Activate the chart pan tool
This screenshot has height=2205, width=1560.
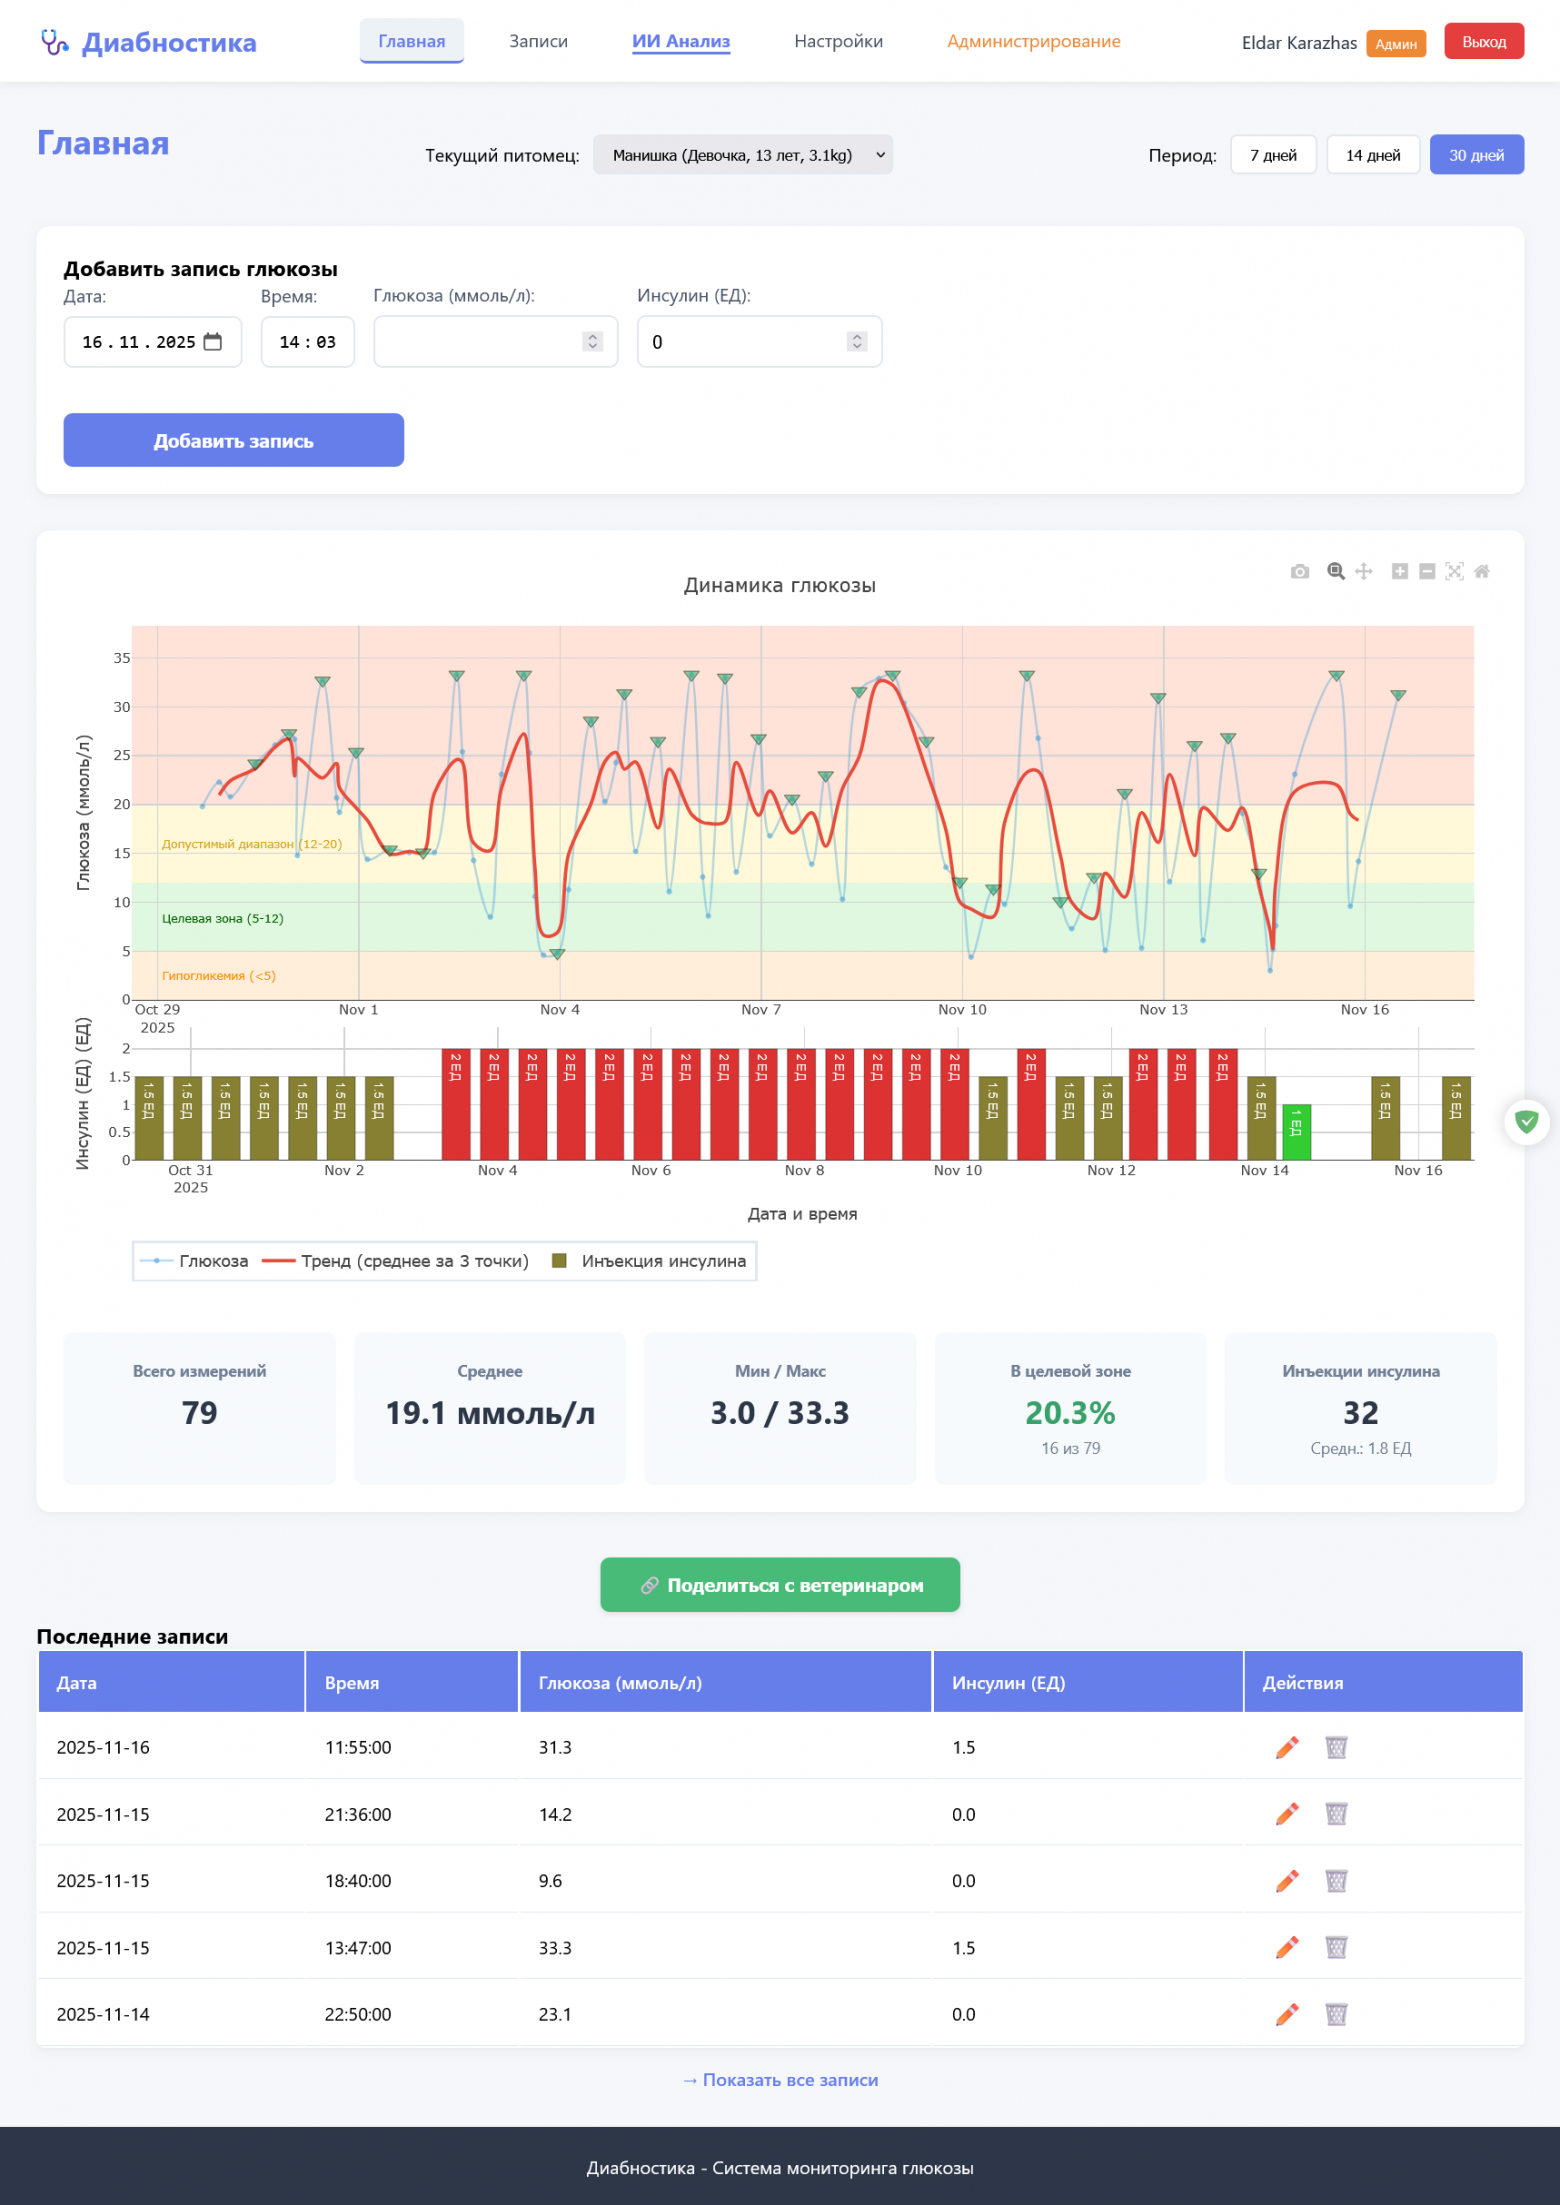(x=1363, y=572)
